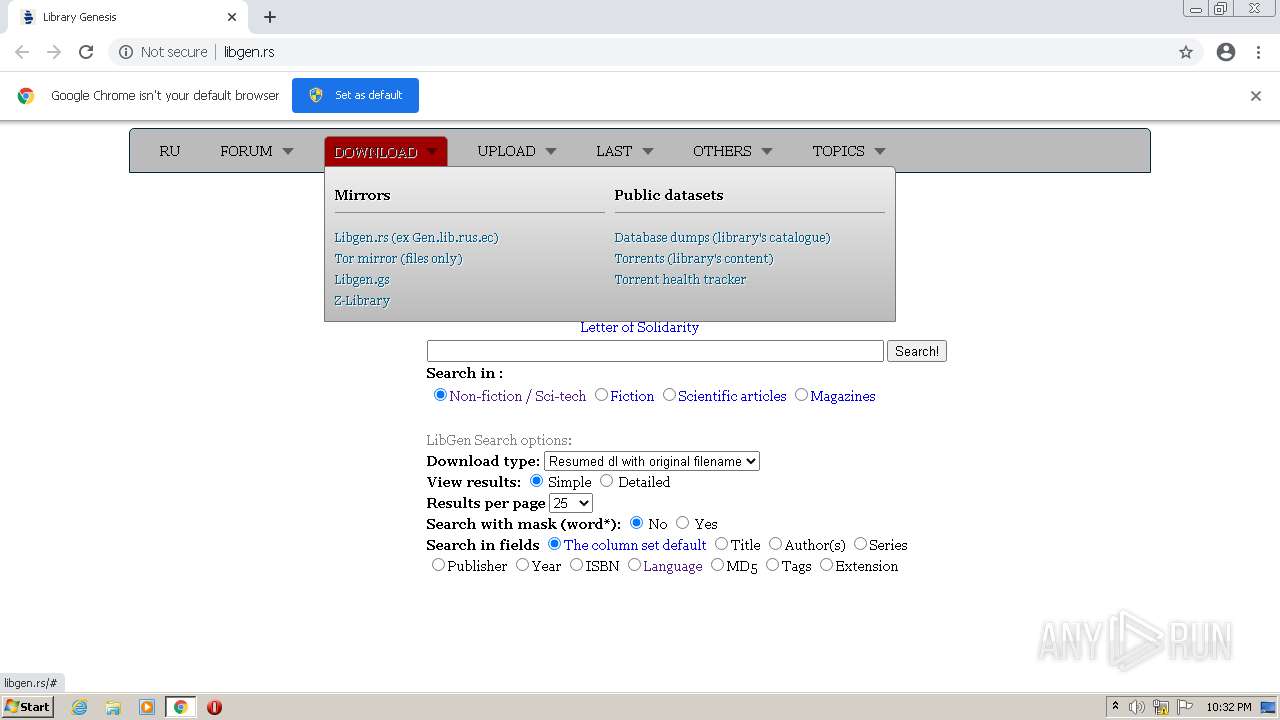Select The column set default radio
Screen dimensions: 1280x720
coord(554,544)
